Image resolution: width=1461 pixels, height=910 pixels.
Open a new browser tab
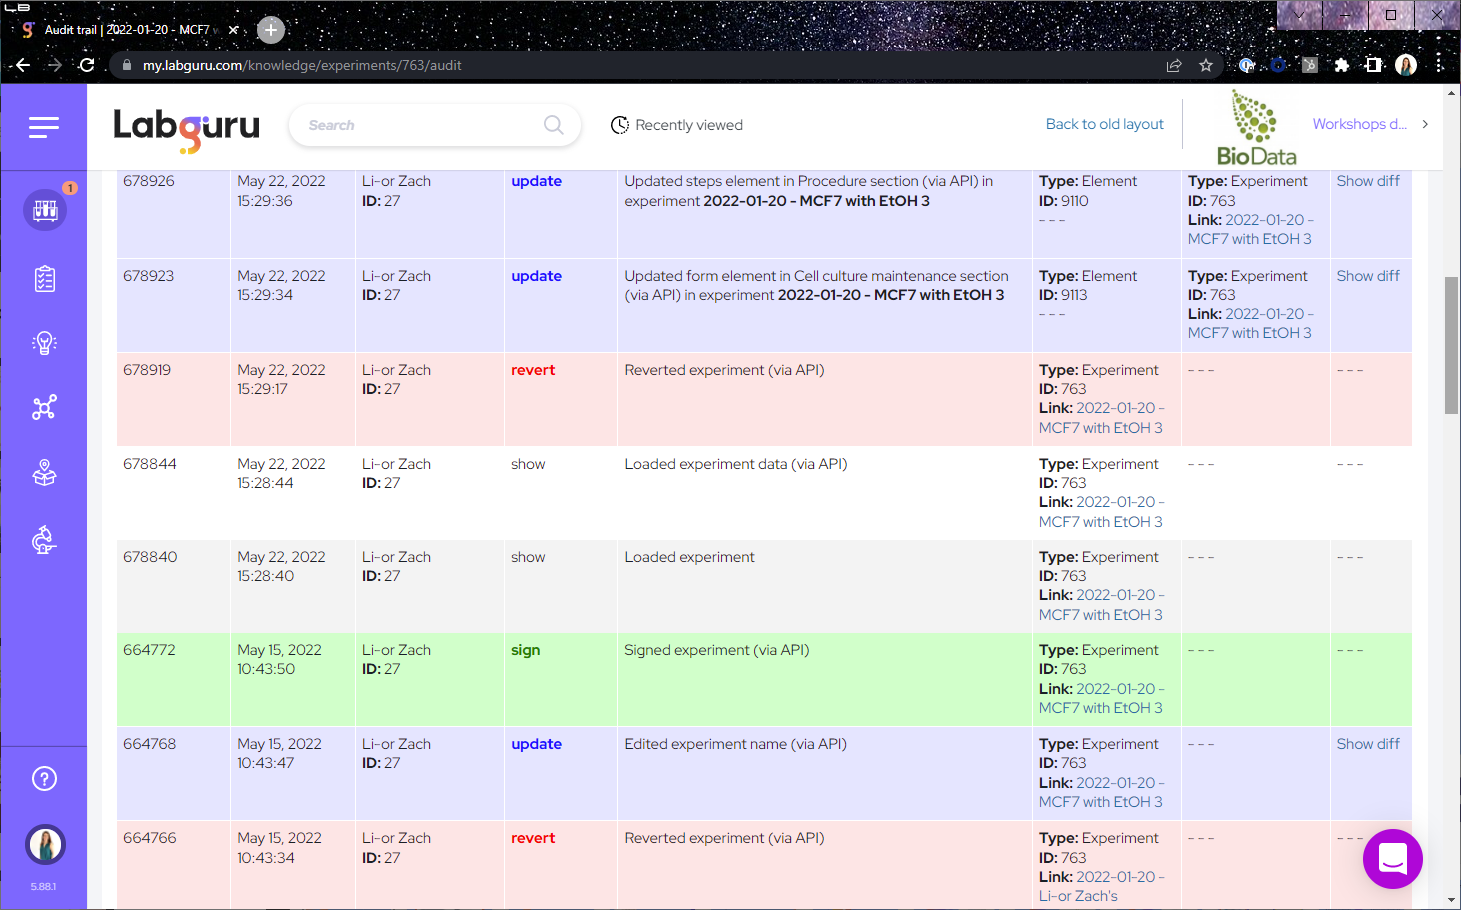[x=271, y=30]
